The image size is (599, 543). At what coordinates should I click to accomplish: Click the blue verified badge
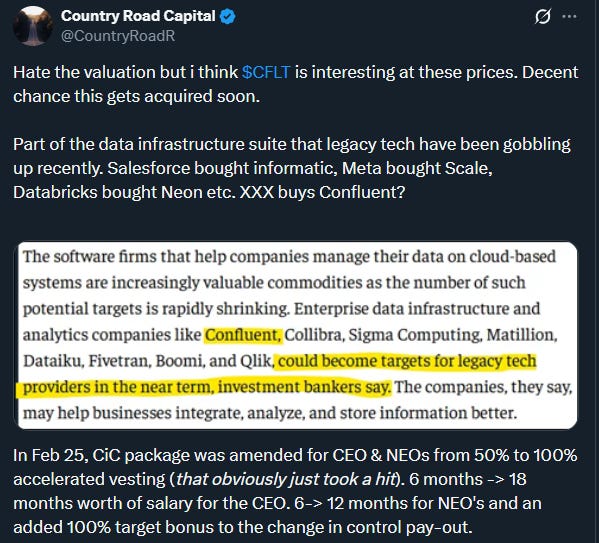click(x=228, y=16)
